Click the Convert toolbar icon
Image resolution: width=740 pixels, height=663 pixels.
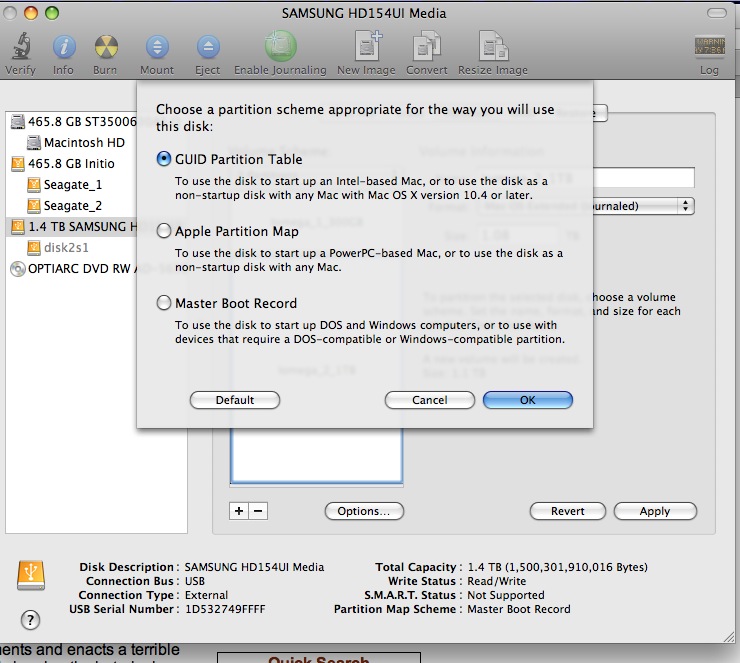click(x=427, y=46)
